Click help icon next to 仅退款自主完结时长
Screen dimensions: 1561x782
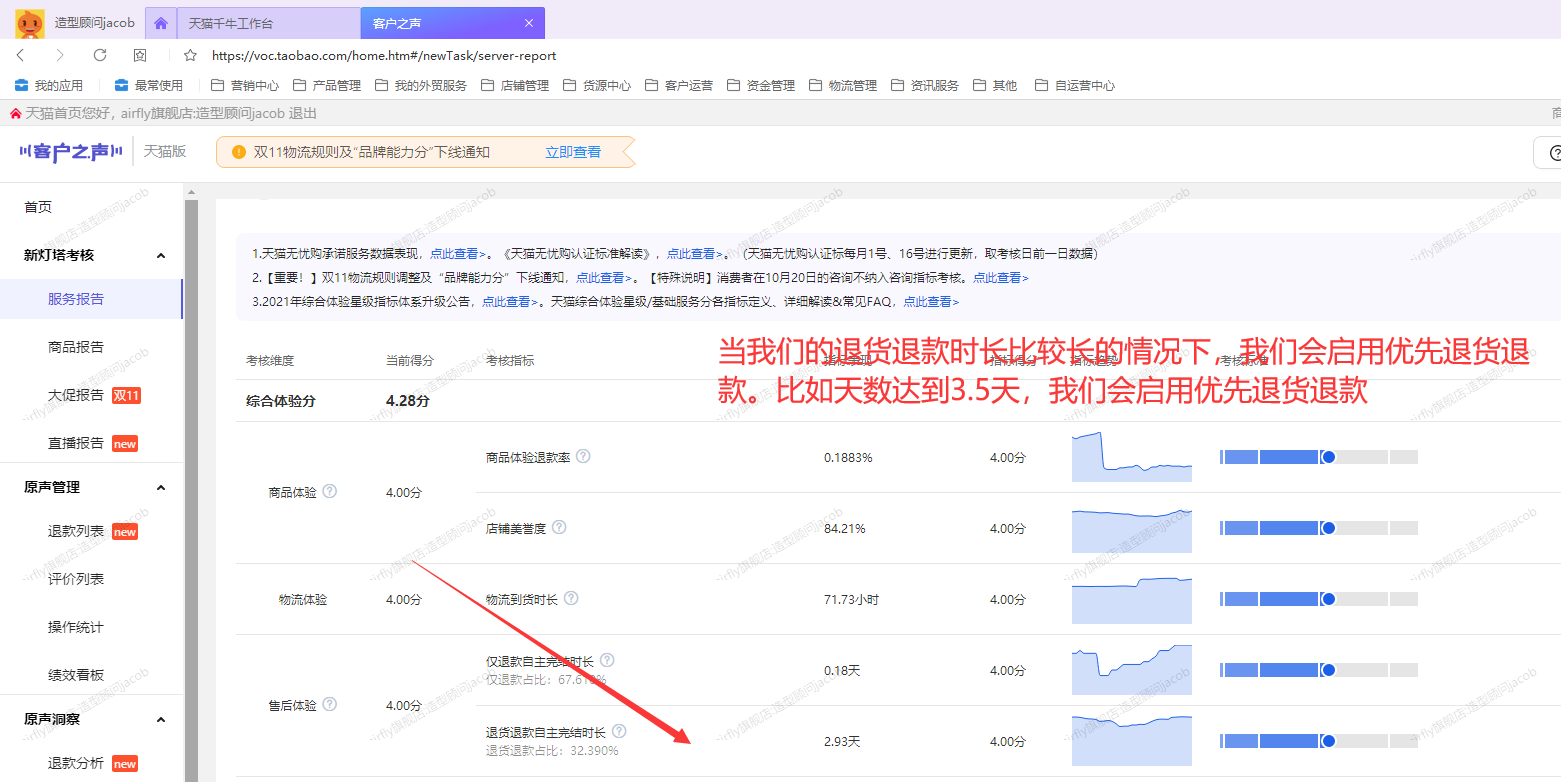[x=607, y=660]
